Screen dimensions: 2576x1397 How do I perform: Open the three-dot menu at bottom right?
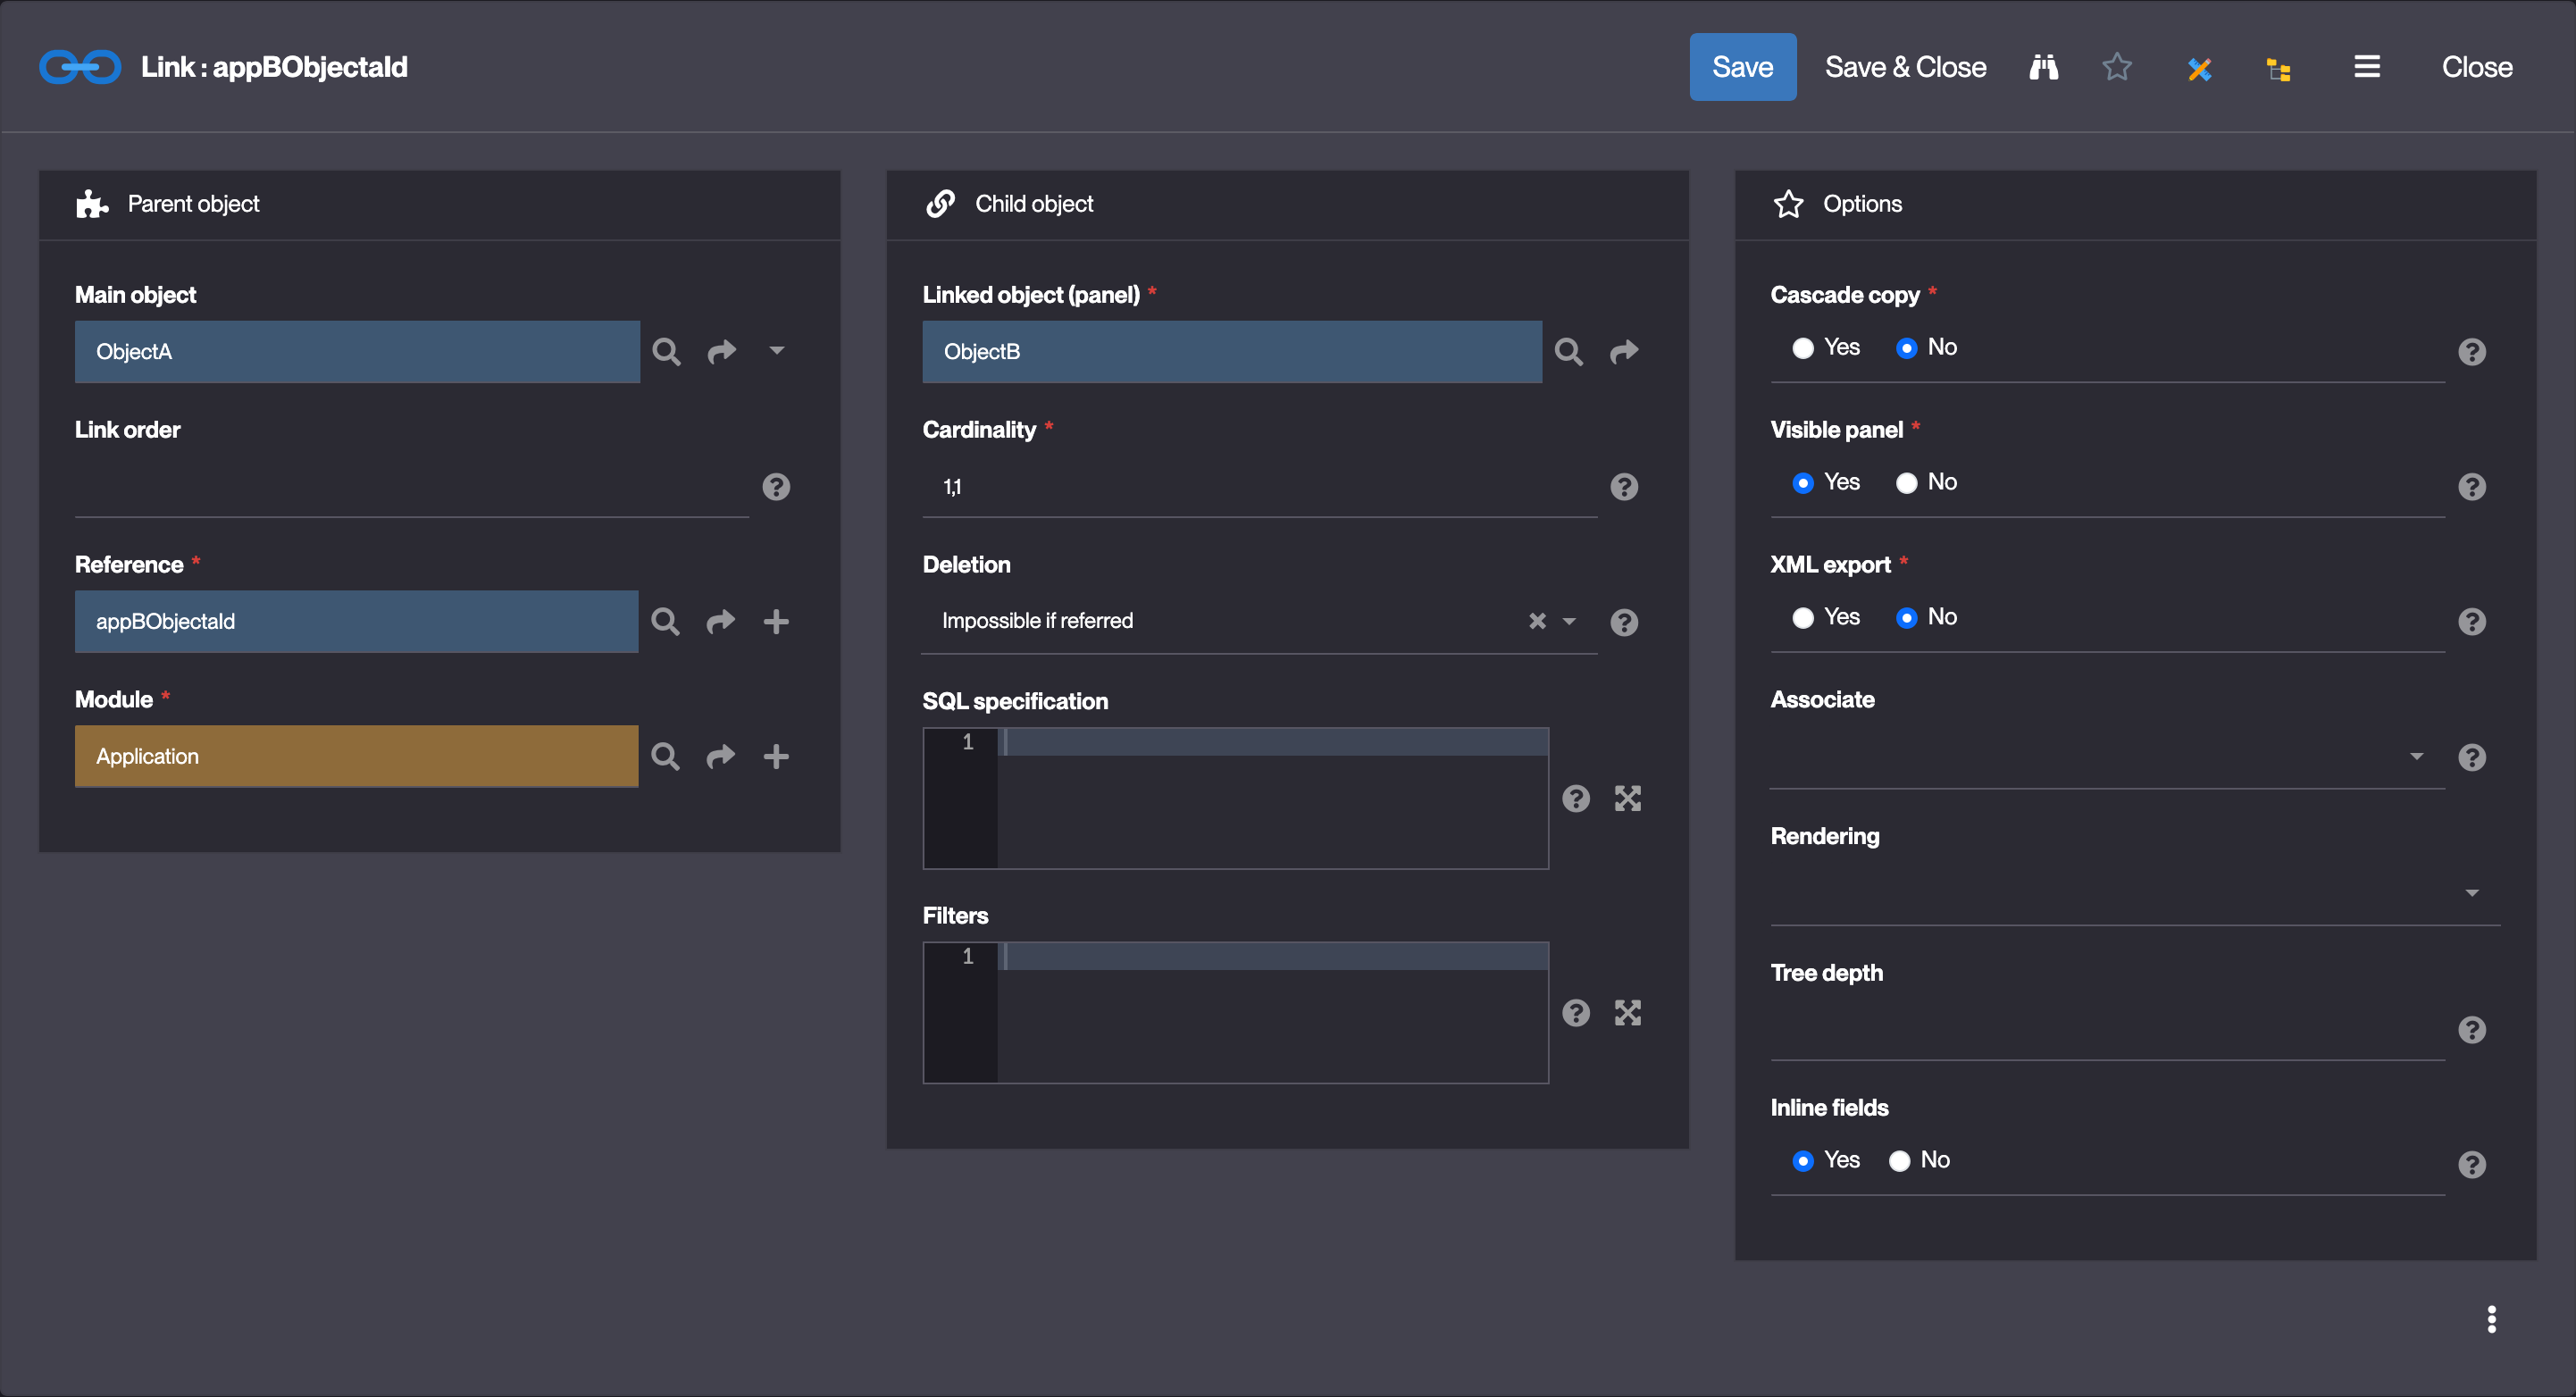click(2491, 1319)
